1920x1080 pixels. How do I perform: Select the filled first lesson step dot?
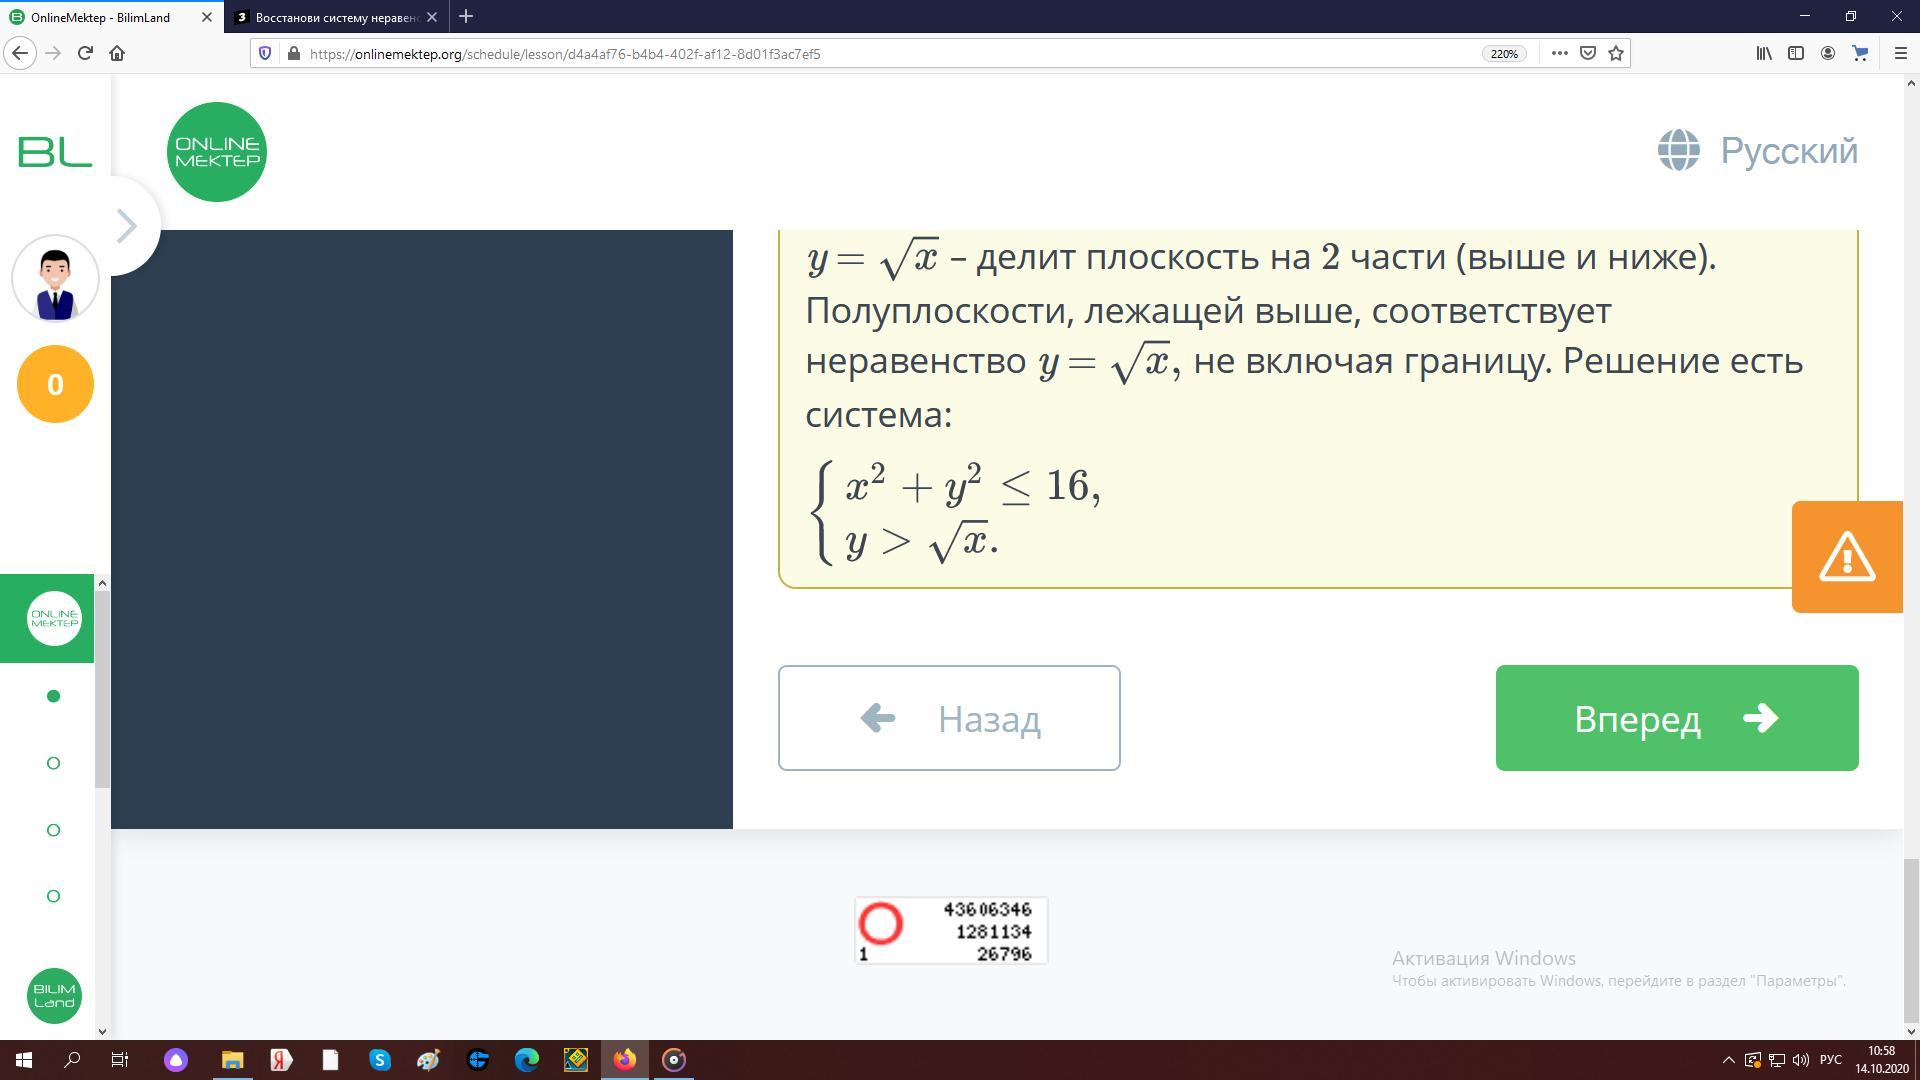pos(54,696)
